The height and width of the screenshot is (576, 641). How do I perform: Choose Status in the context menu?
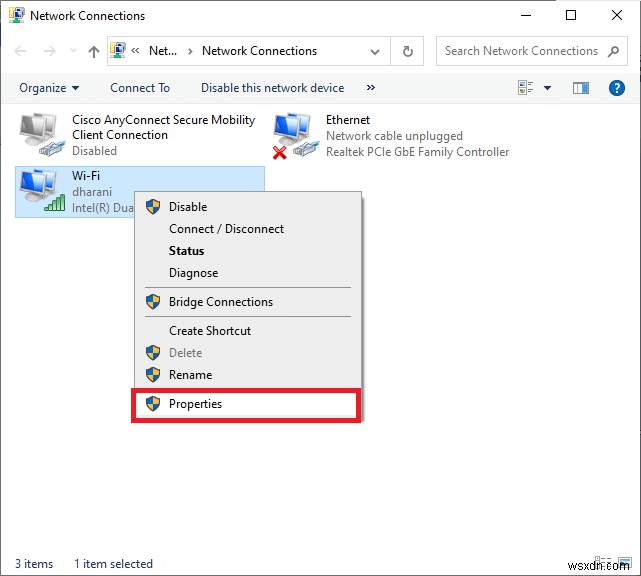click(x=248, y=251)
